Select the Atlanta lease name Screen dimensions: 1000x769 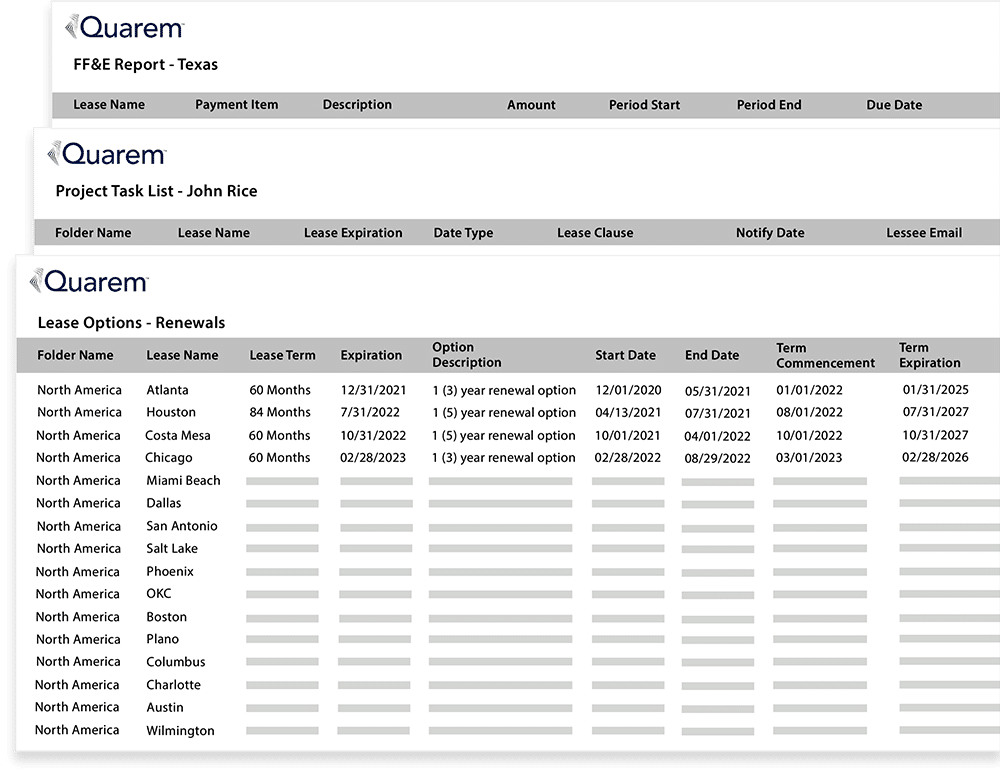pyautogui.click(x=167, y=390)
